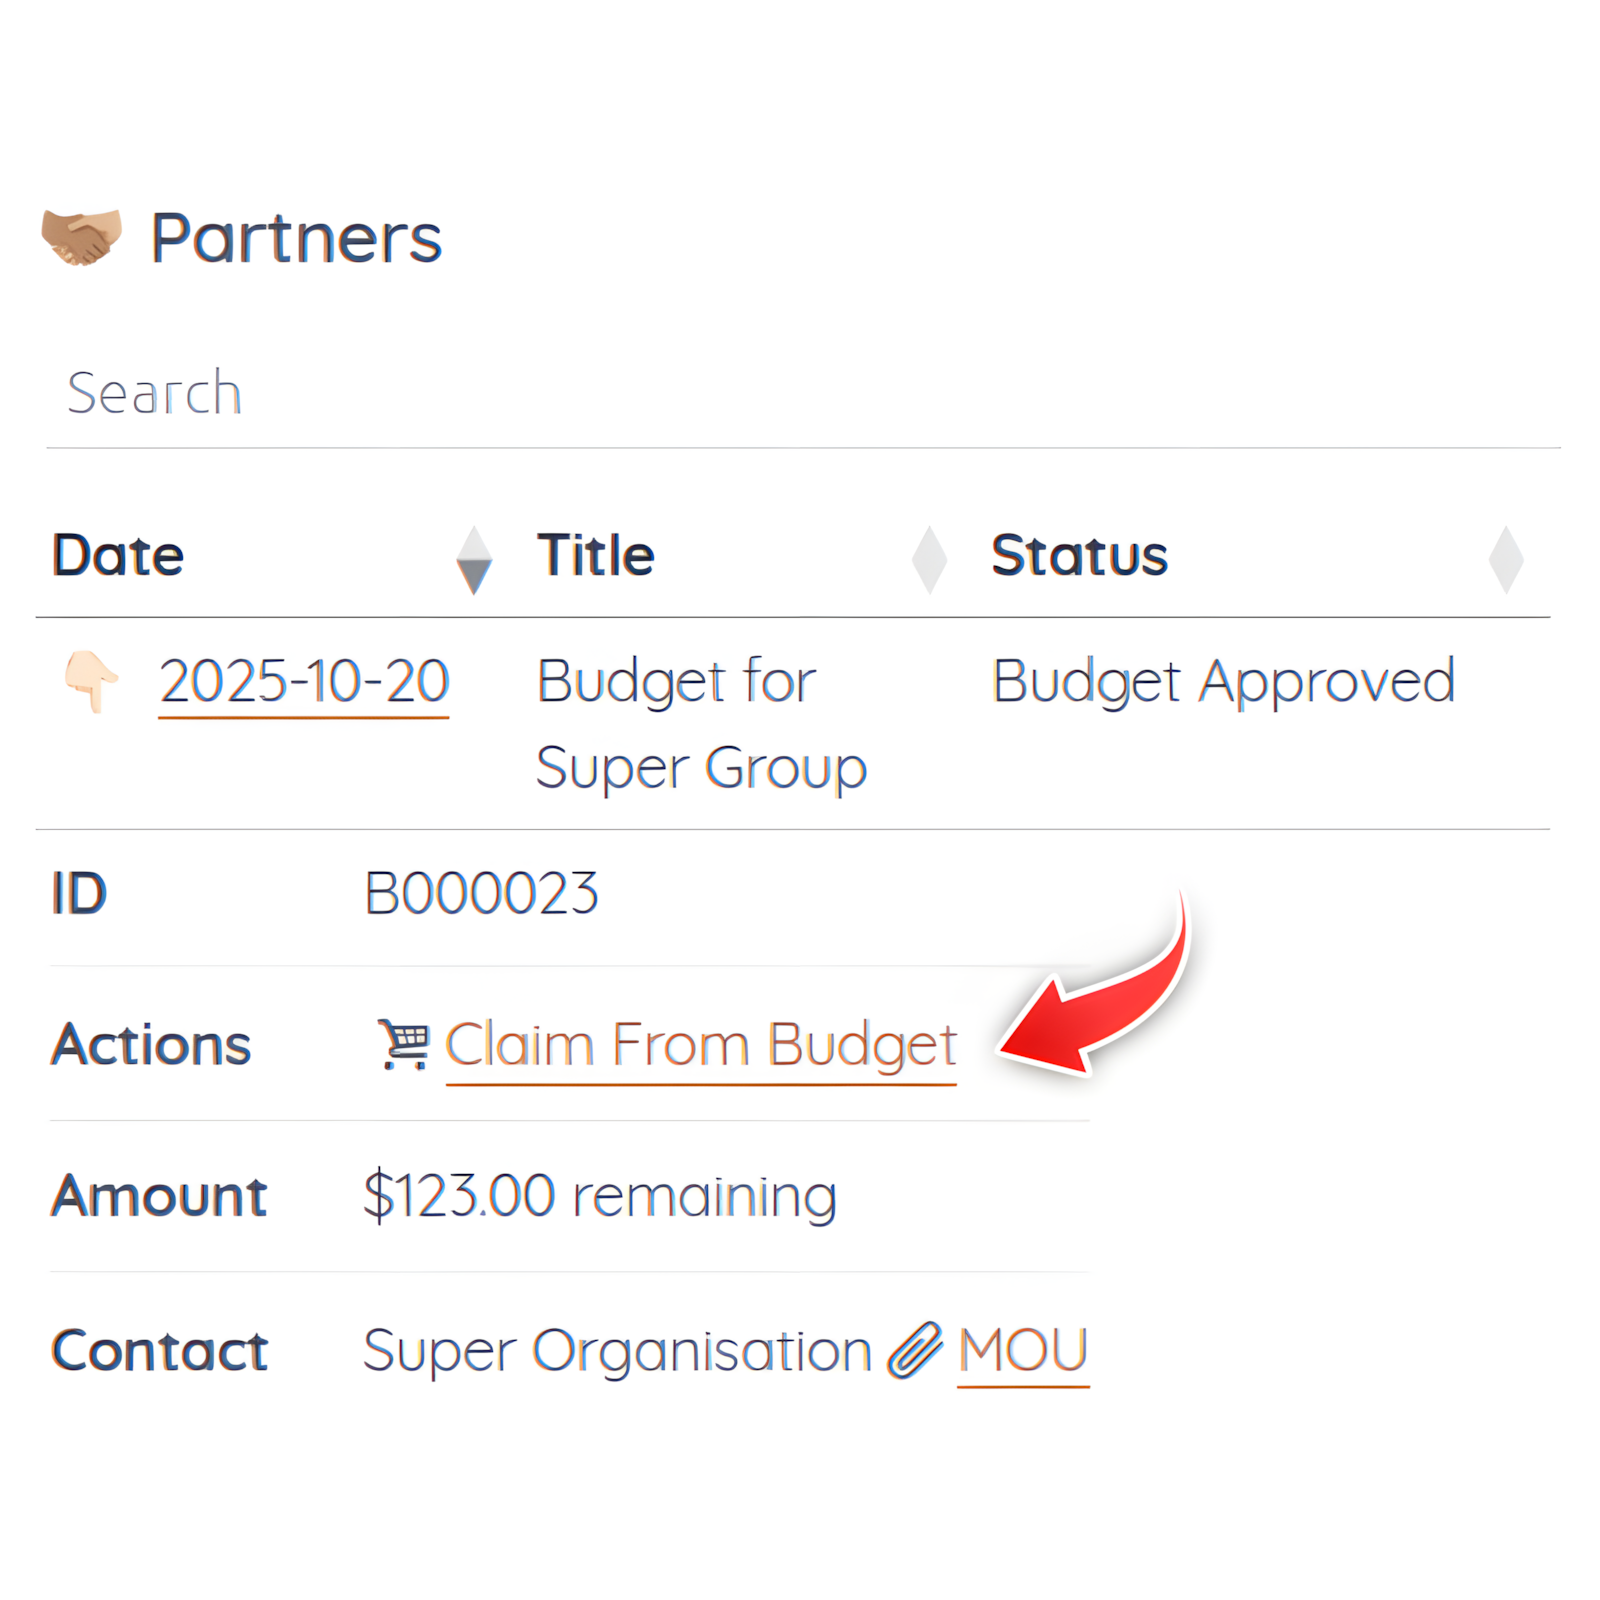Click the paperclip attachment icon
This screenshot has height=1600, width=1600.
click(915, 1350)
